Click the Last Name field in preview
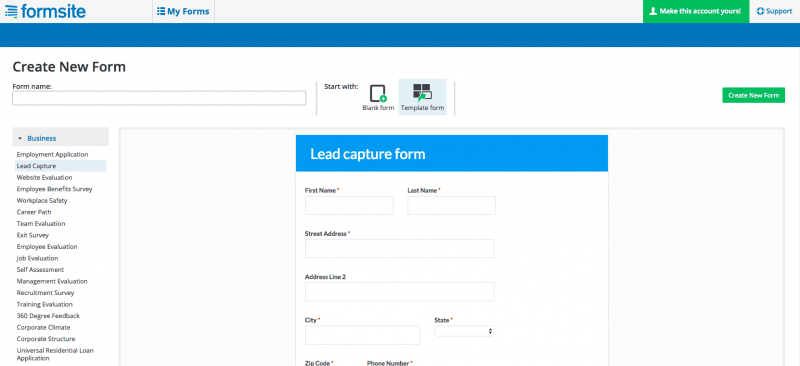 pyautogui.click(x=452, y=206)
